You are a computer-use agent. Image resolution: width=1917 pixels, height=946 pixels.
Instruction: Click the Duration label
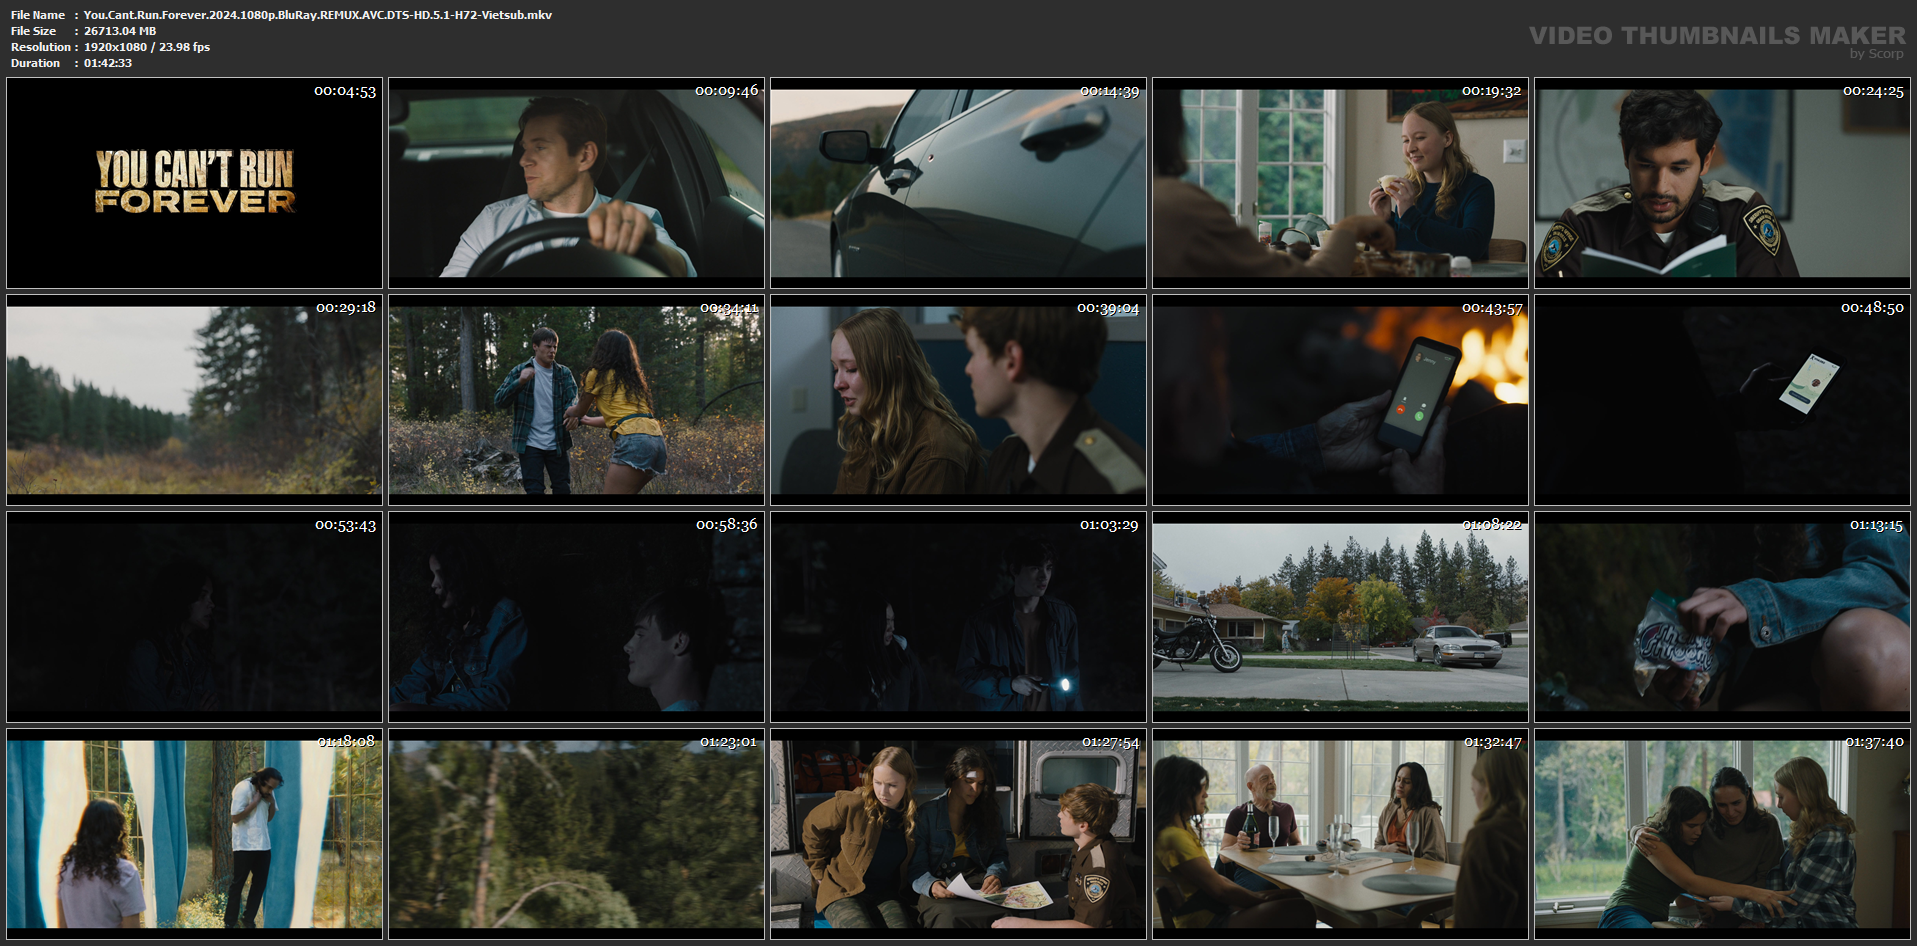36,63
